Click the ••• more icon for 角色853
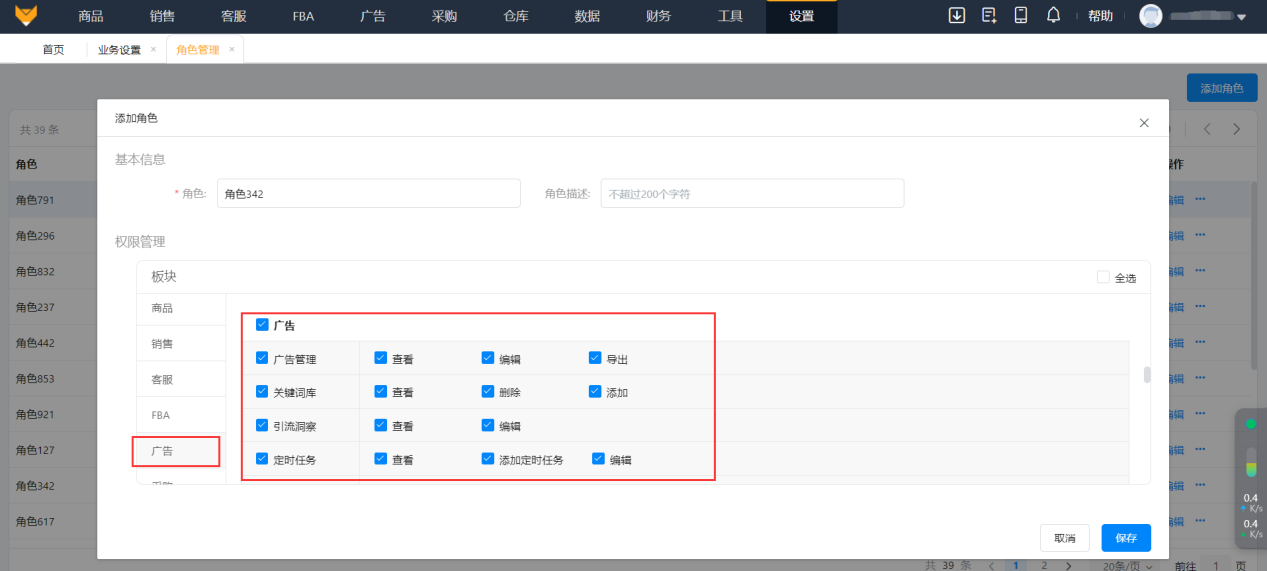This screenshot has width=1267, height=571. [x=1200, y=378]
